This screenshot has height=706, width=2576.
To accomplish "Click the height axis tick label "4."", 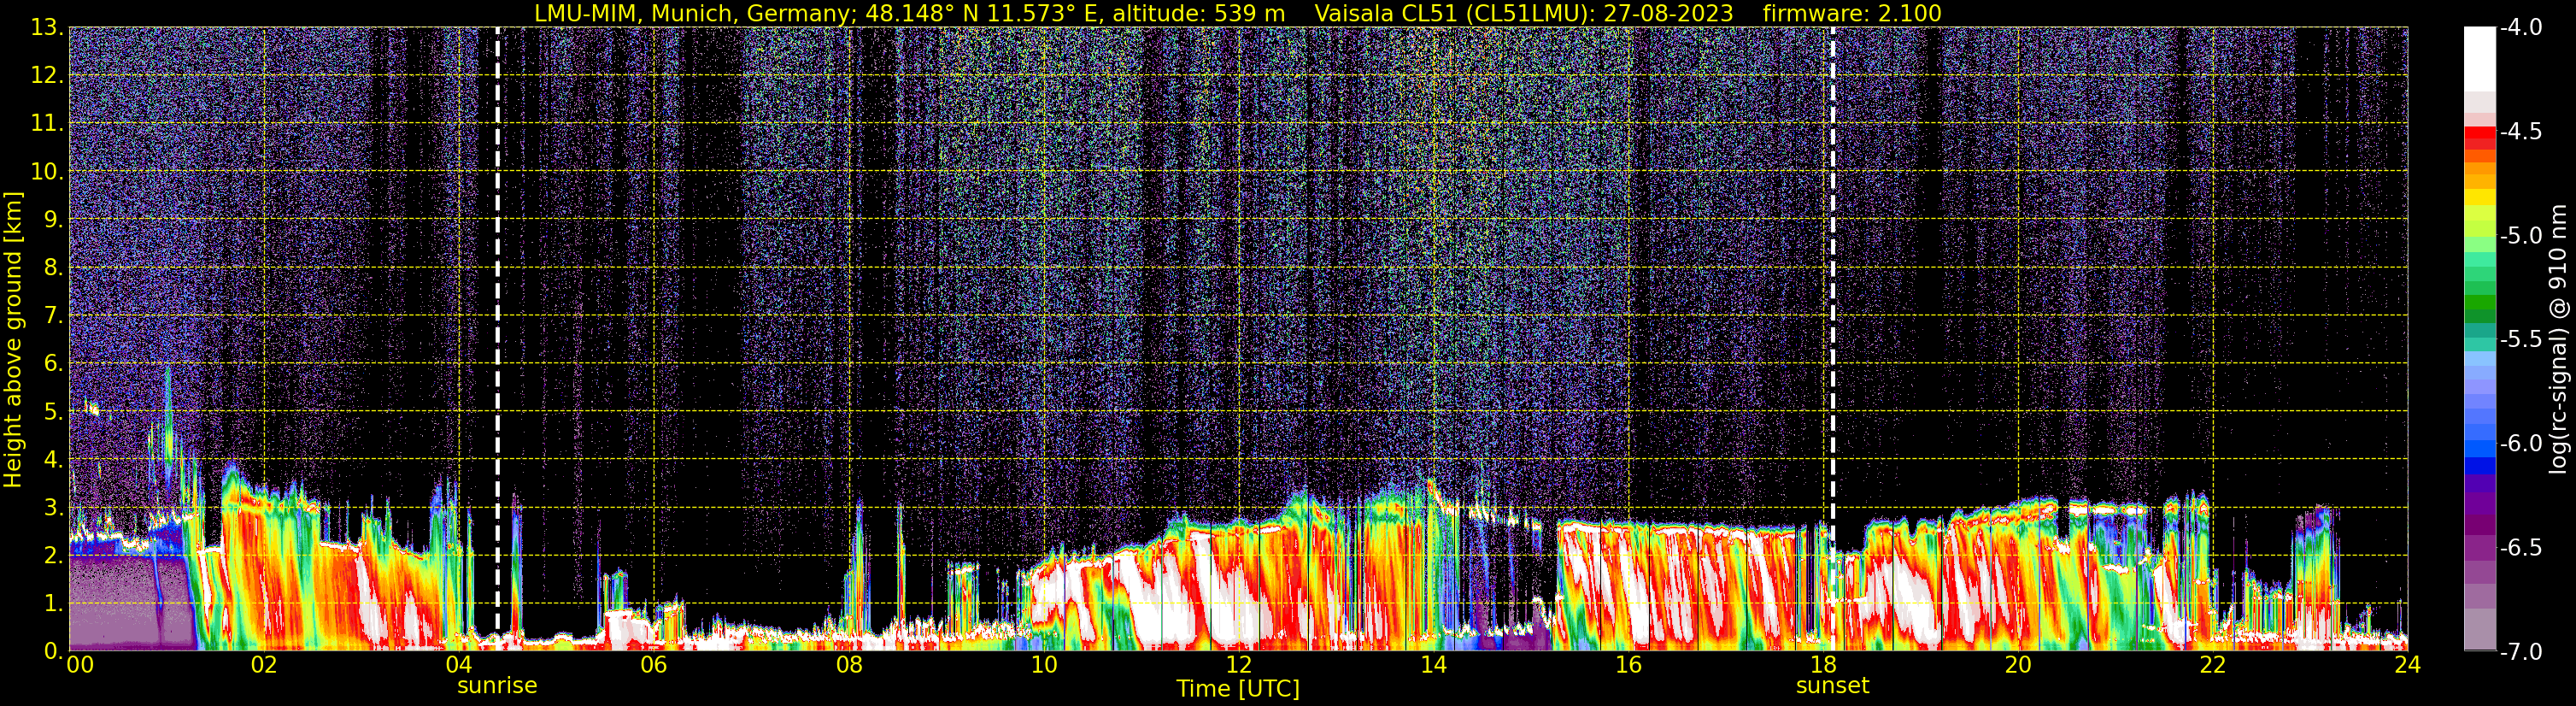I will 53,459.
